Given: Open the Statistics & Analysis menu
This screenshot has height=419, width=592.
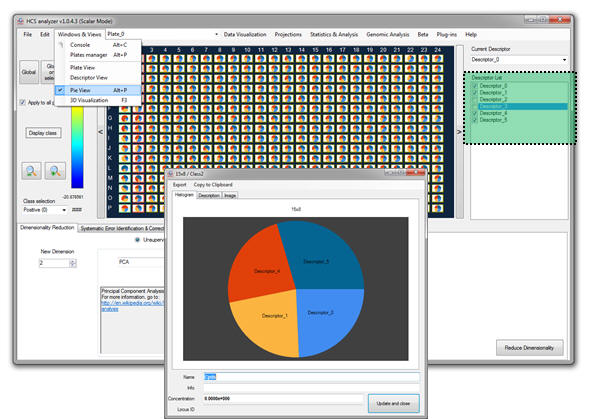Looking at the screenshot, I should click(334, 34).
